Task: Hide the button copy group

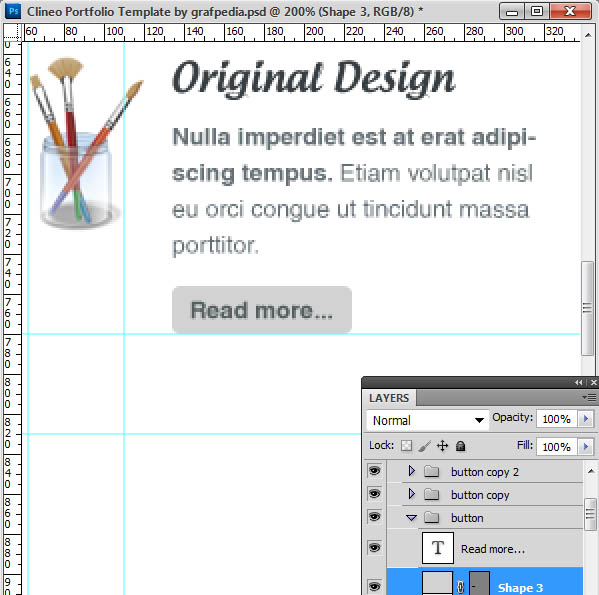Action: click(x=374, y=493)
